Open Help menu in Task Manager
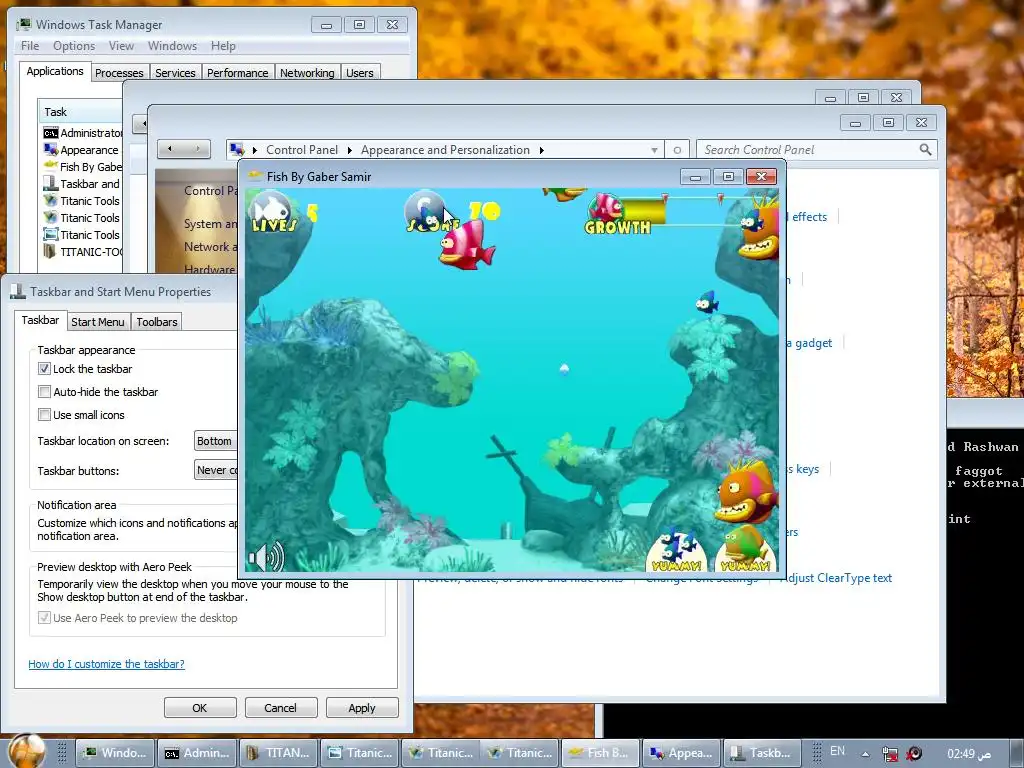The width and height of the screenshot is (1024, 768). pos(223,46)
